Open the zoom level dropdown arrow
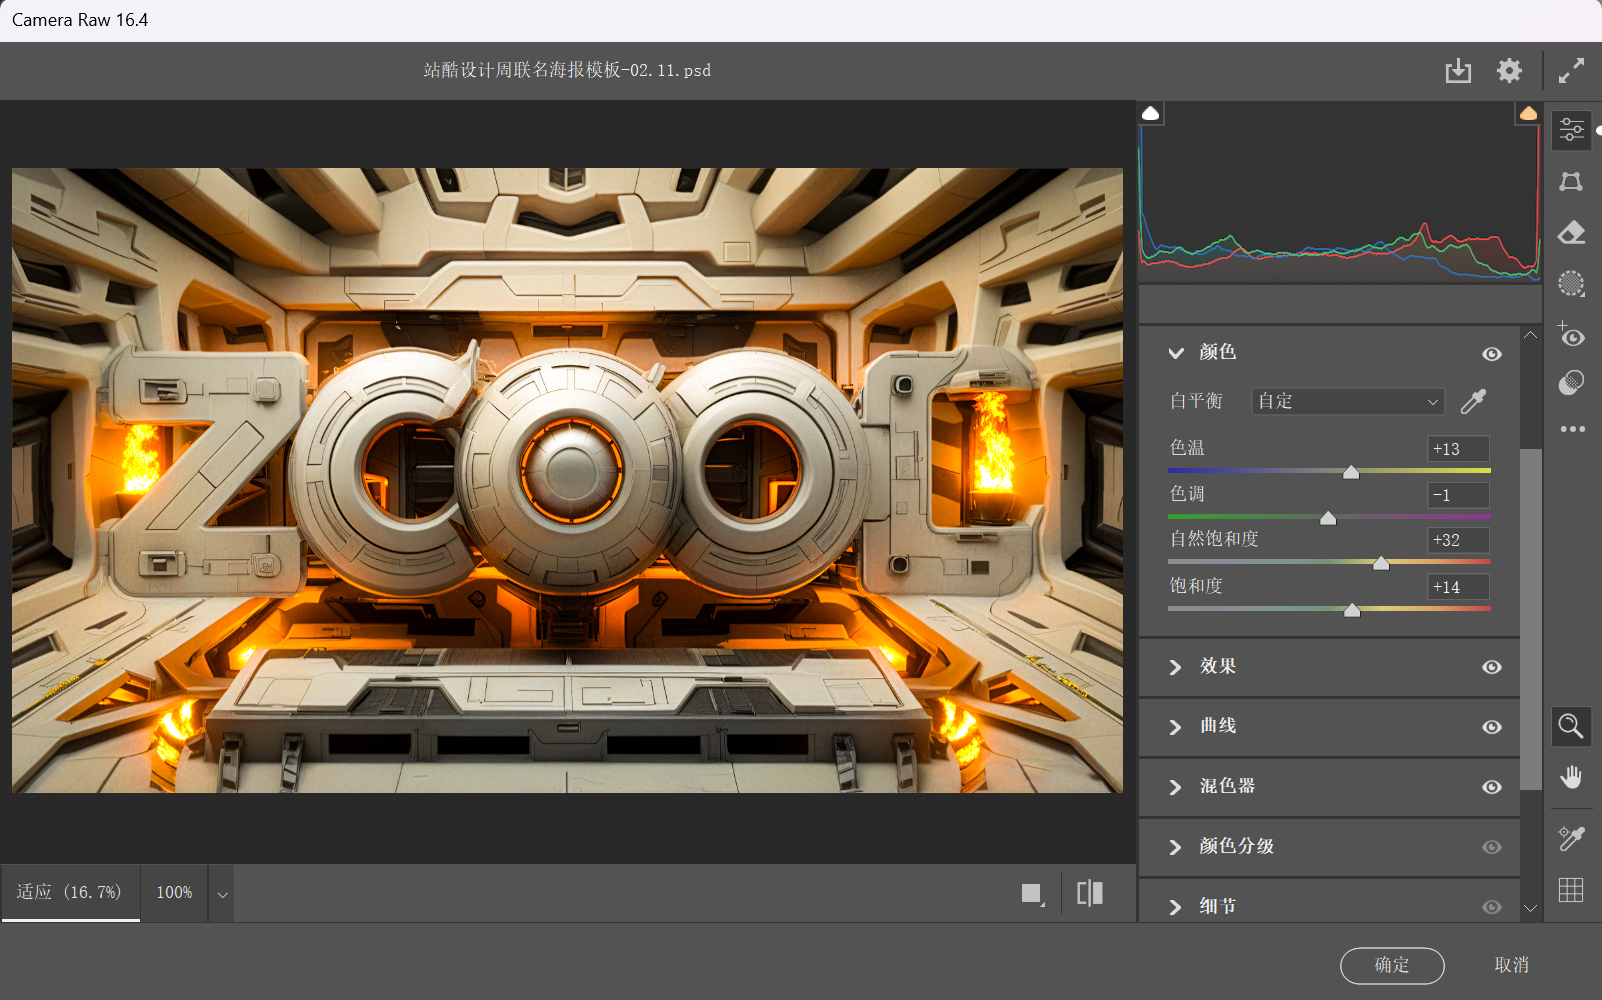 [x=223, y=894]
